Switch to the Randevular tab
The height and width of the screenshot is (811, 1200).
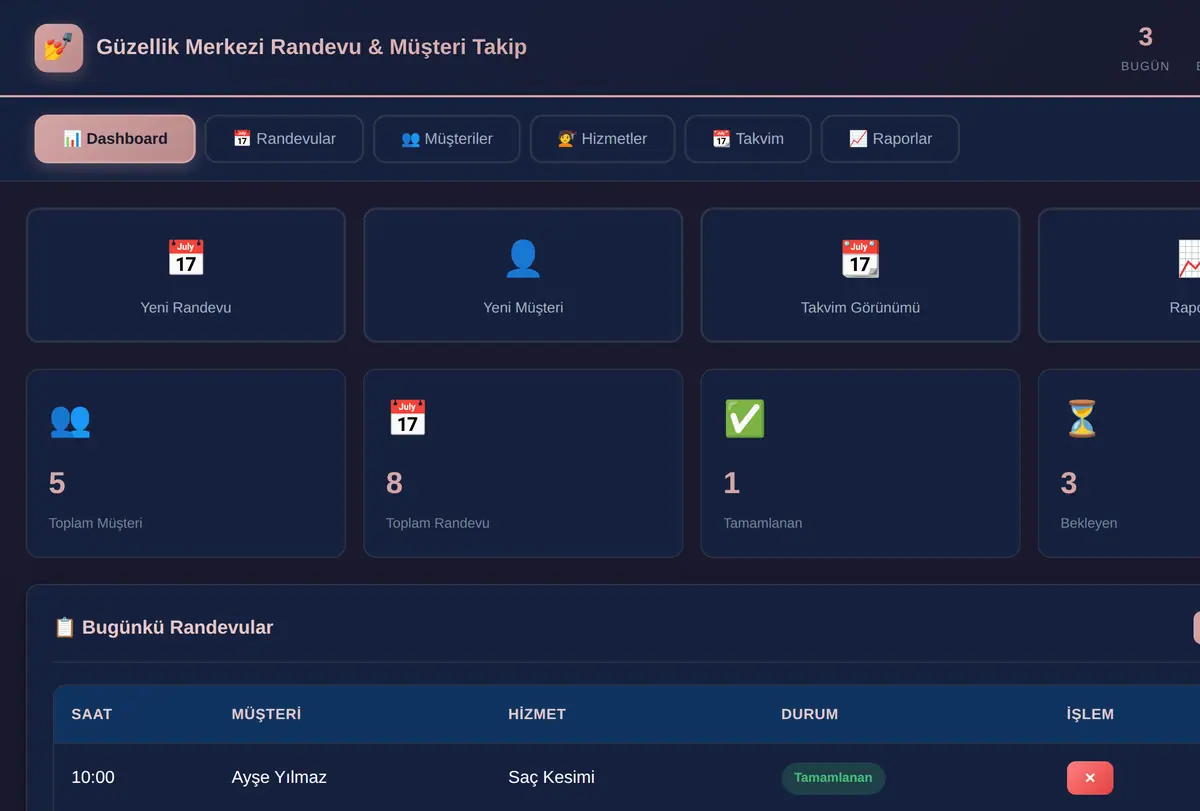coord(284,139)
